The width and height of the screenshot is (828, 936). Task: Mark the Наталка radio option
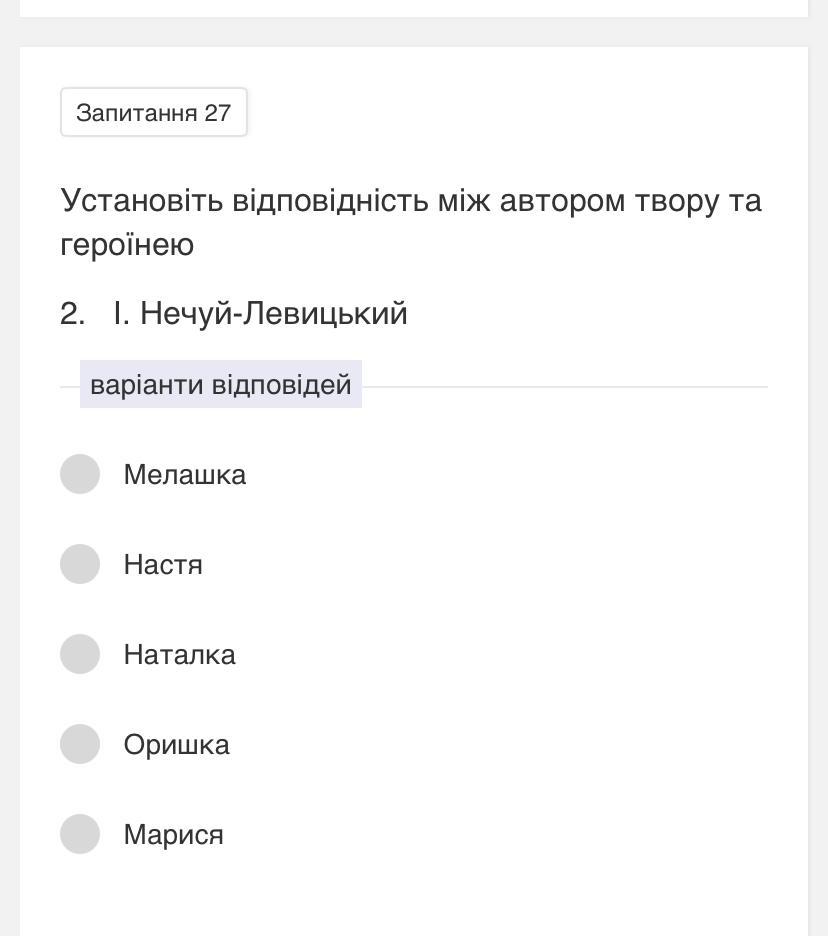point(80,654)
